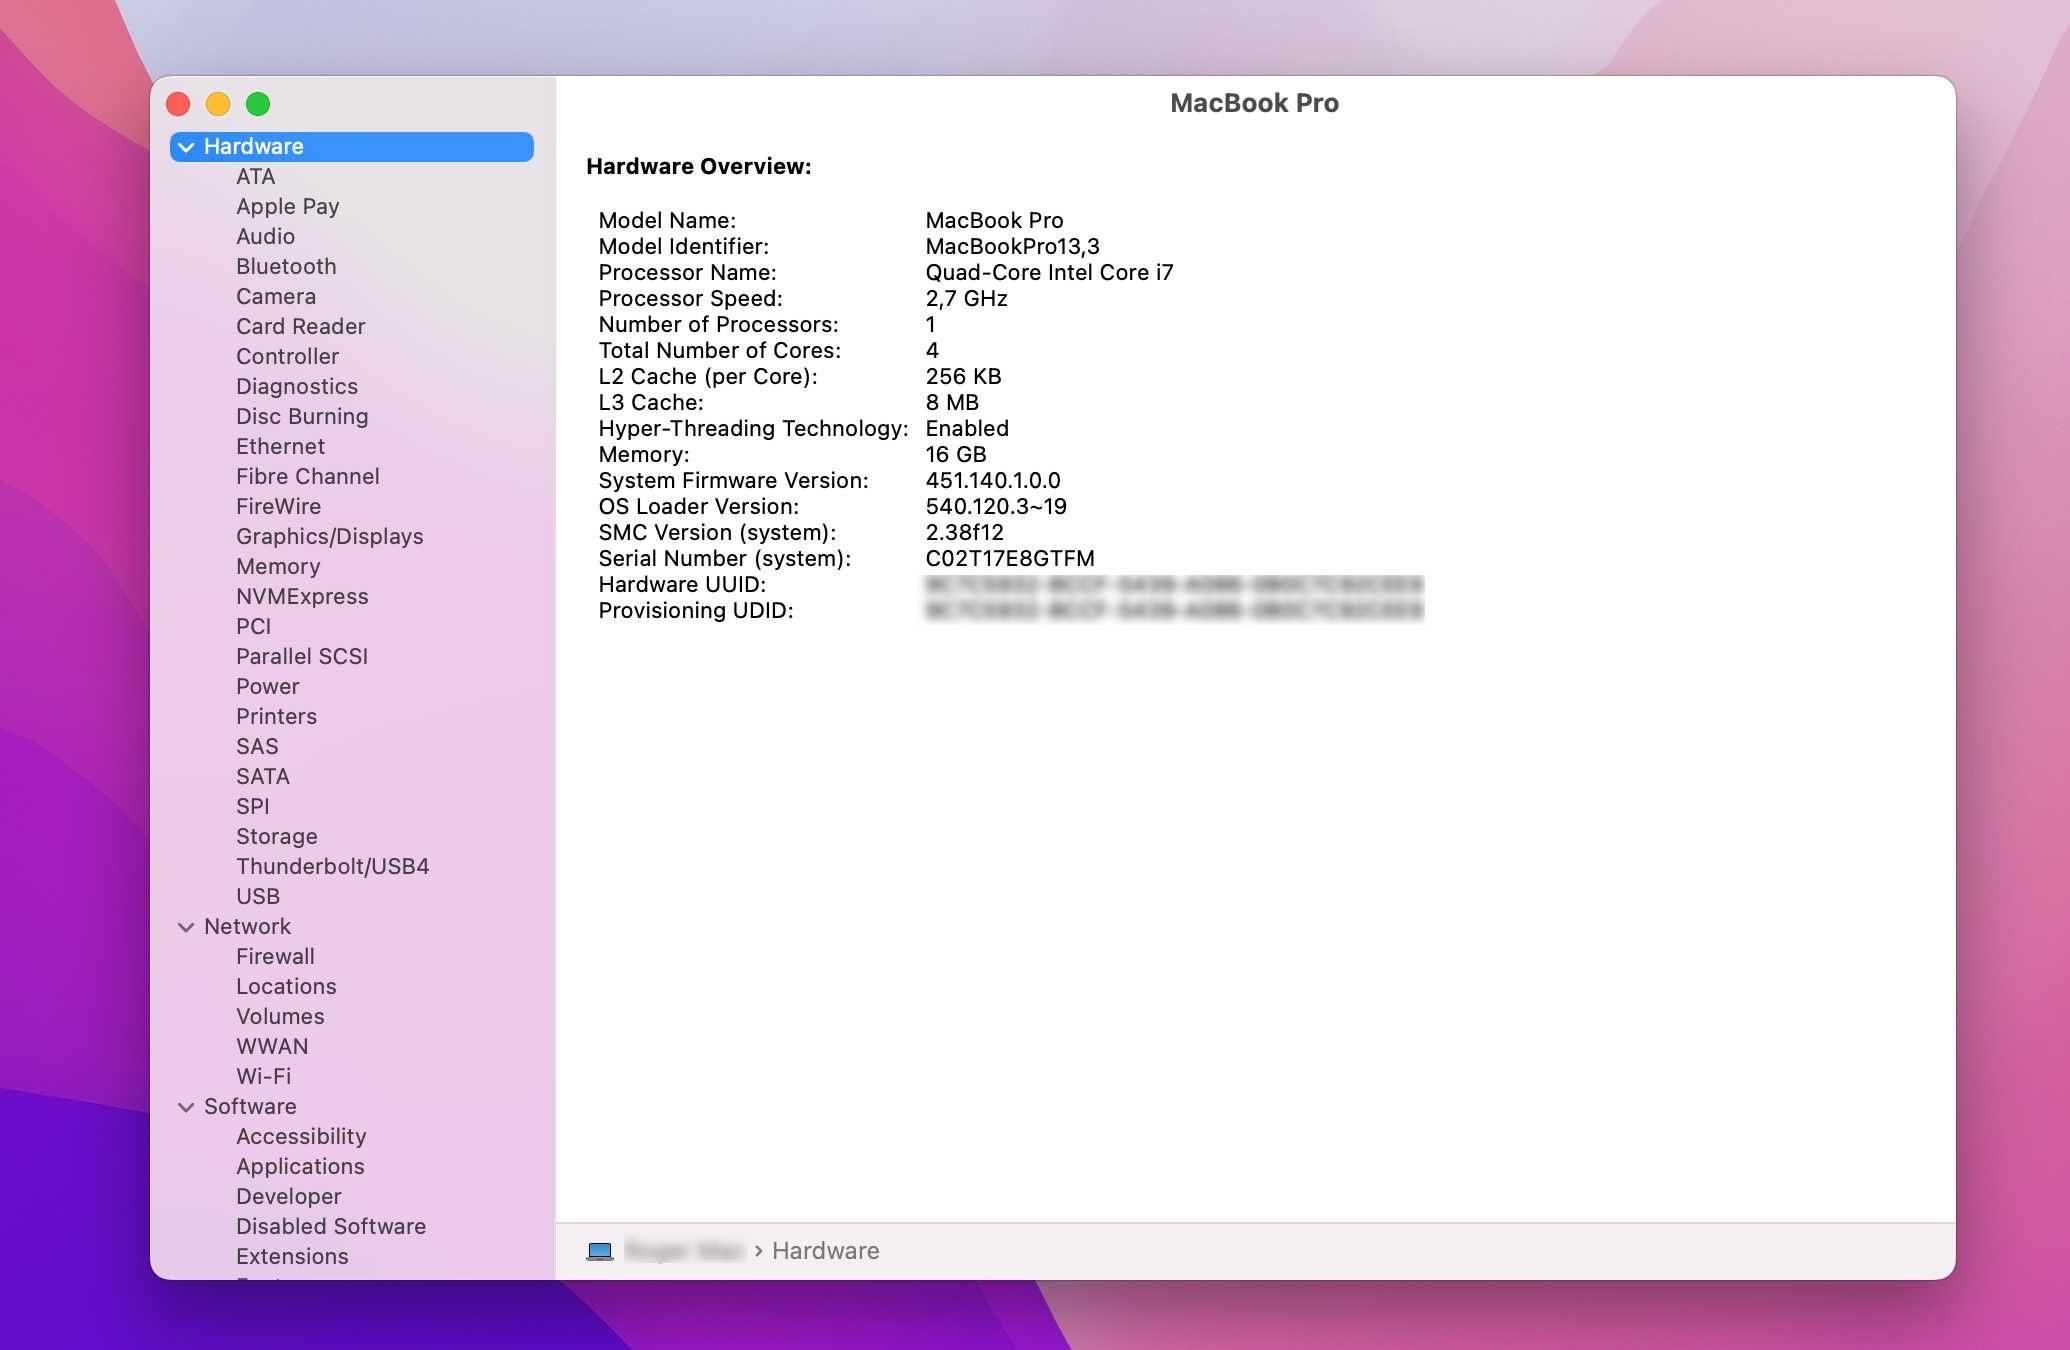Open the Bluetooth hardware entry
The width and height of the screenshot is (2070, 1350).
[x=286, y=267]
